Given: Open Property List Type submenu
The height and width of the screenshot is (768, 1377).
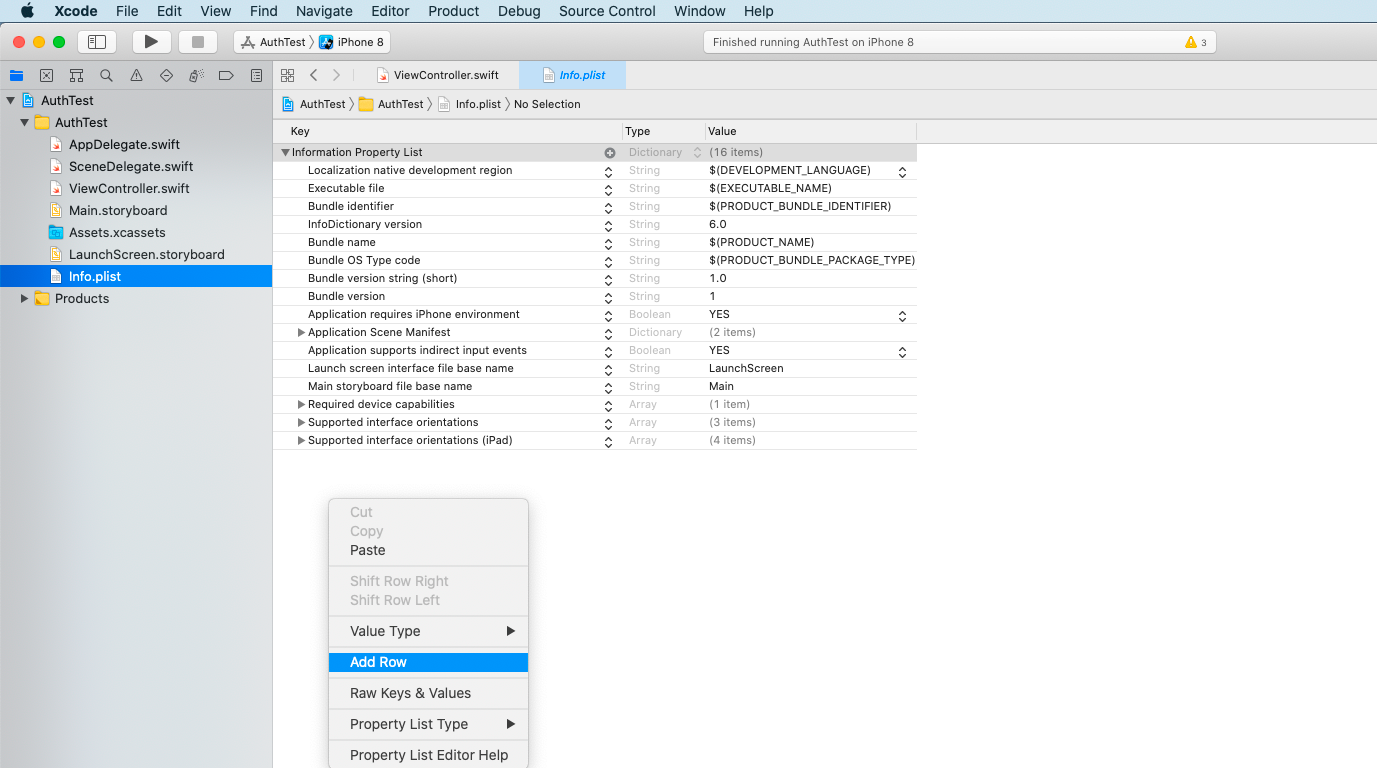Looking at the screenshot, I should 428,724.
